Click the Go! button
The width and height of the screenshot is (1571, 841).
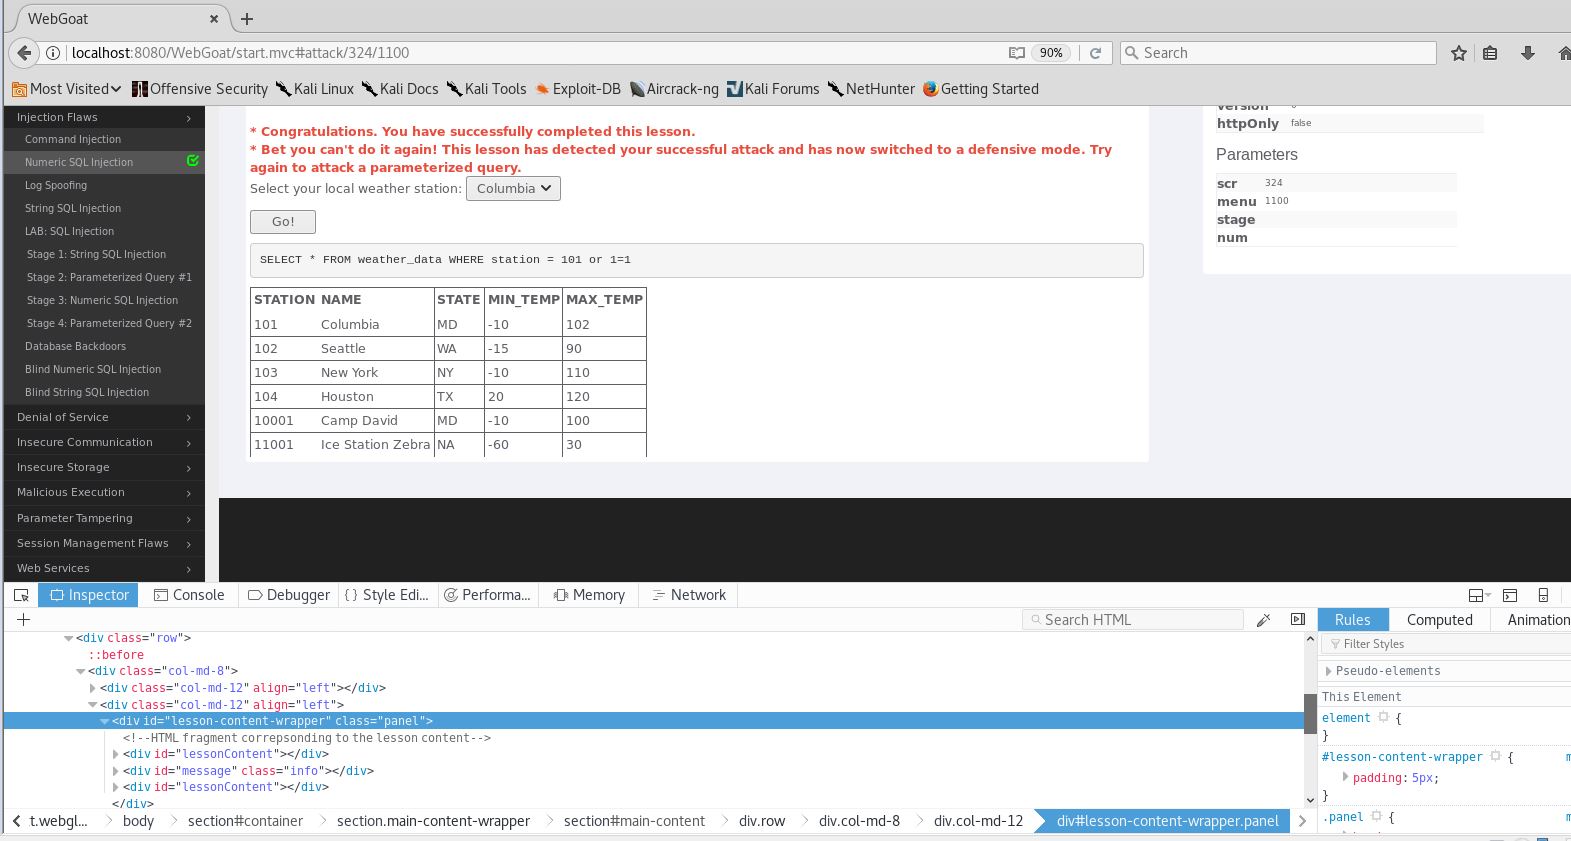tap(283, 222)
